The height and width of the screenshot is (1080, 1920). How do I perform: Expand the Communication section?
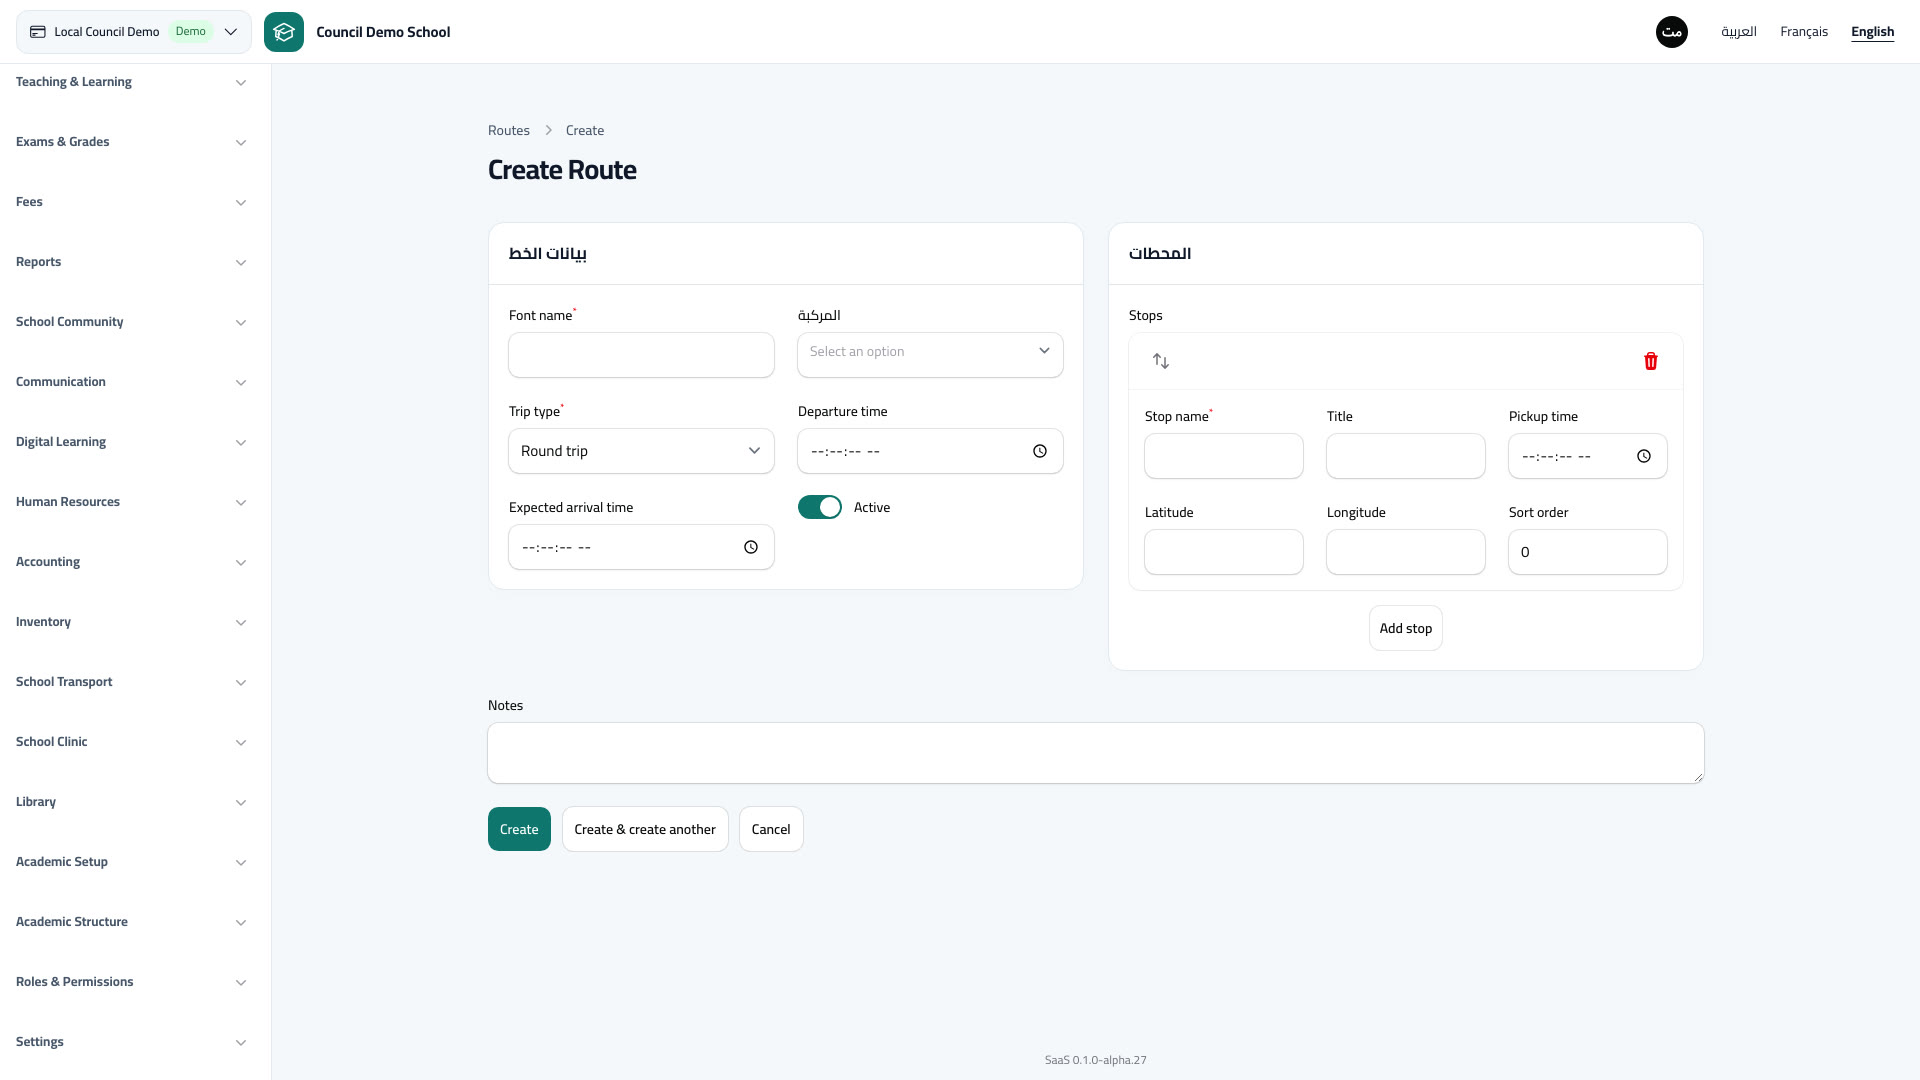130,382
